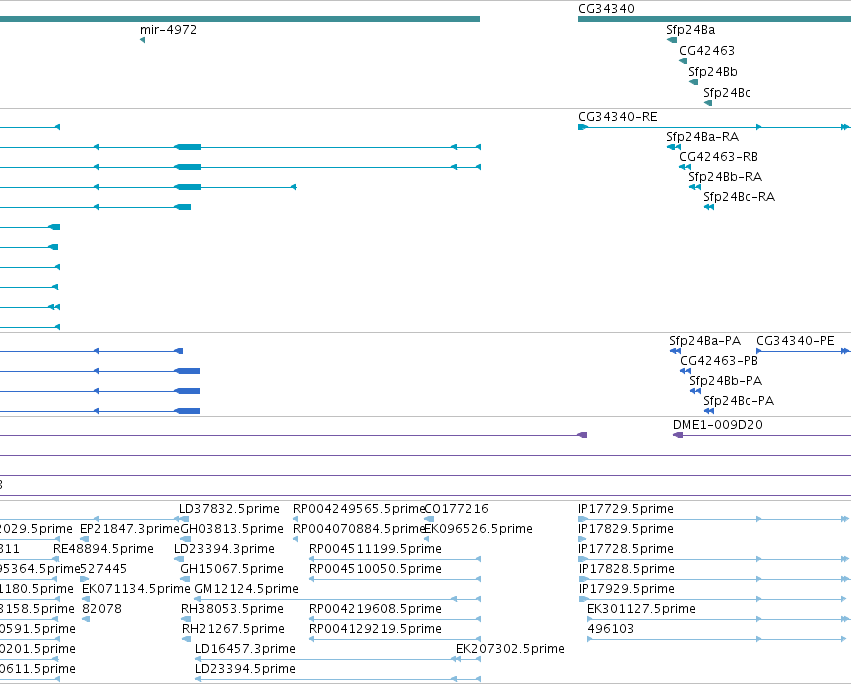Select the RH38053.5prime EST label

[x=232, y=610]
